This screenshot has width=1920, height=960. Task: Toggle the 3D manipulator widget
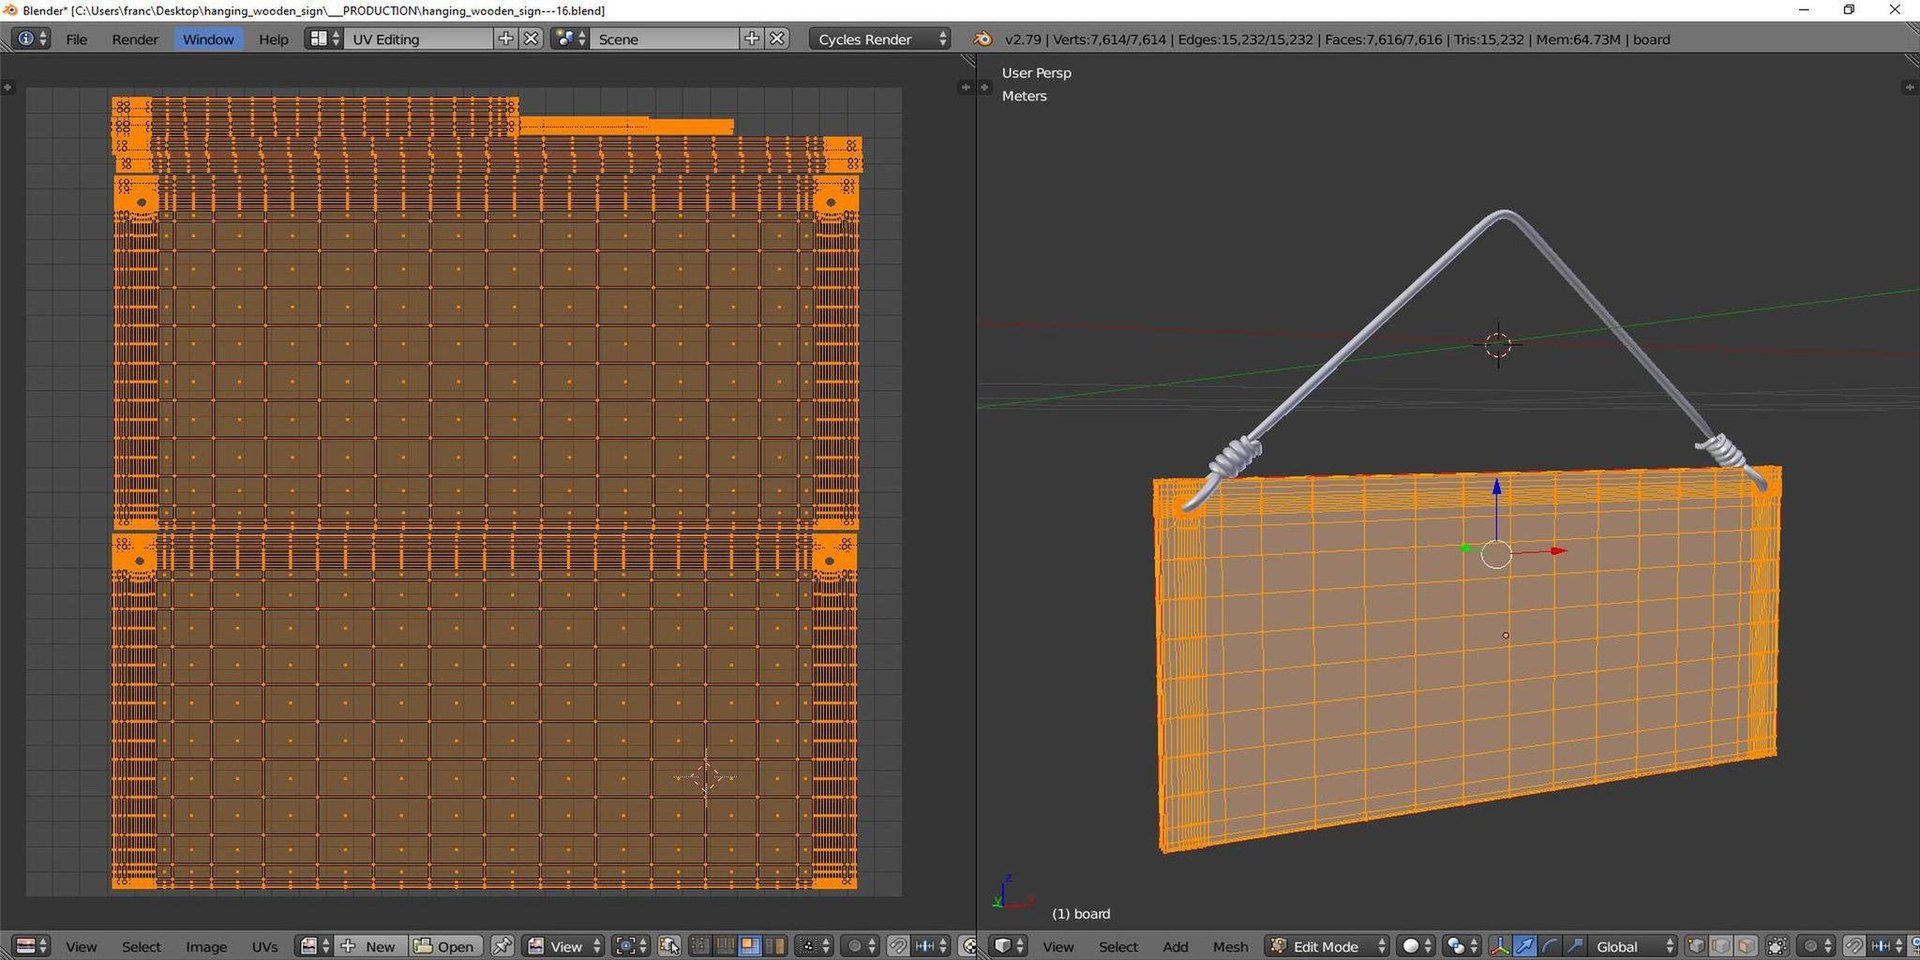coord(1500,946)
